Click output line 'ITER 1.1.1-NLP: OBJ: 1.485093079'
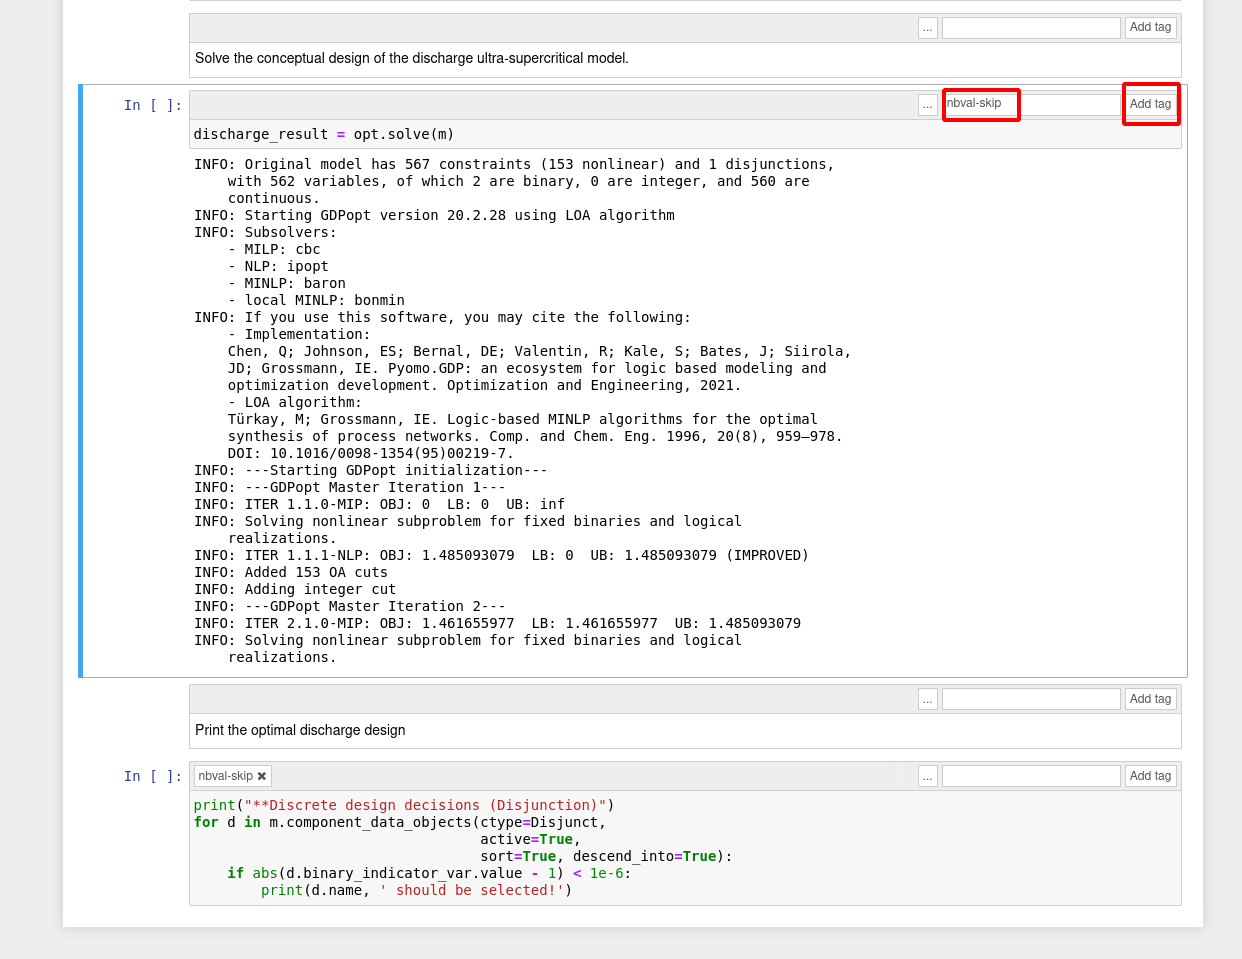Image resolution: width=1242 pixels, height=959 pixels. [501, 555]
